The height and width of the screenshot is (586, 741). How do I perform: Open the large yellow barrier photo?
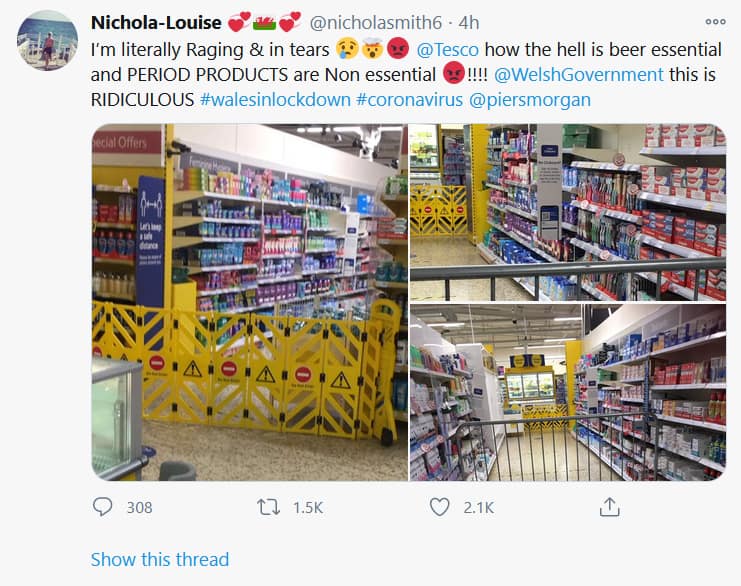pyautogui.click(x=250, y=302)
